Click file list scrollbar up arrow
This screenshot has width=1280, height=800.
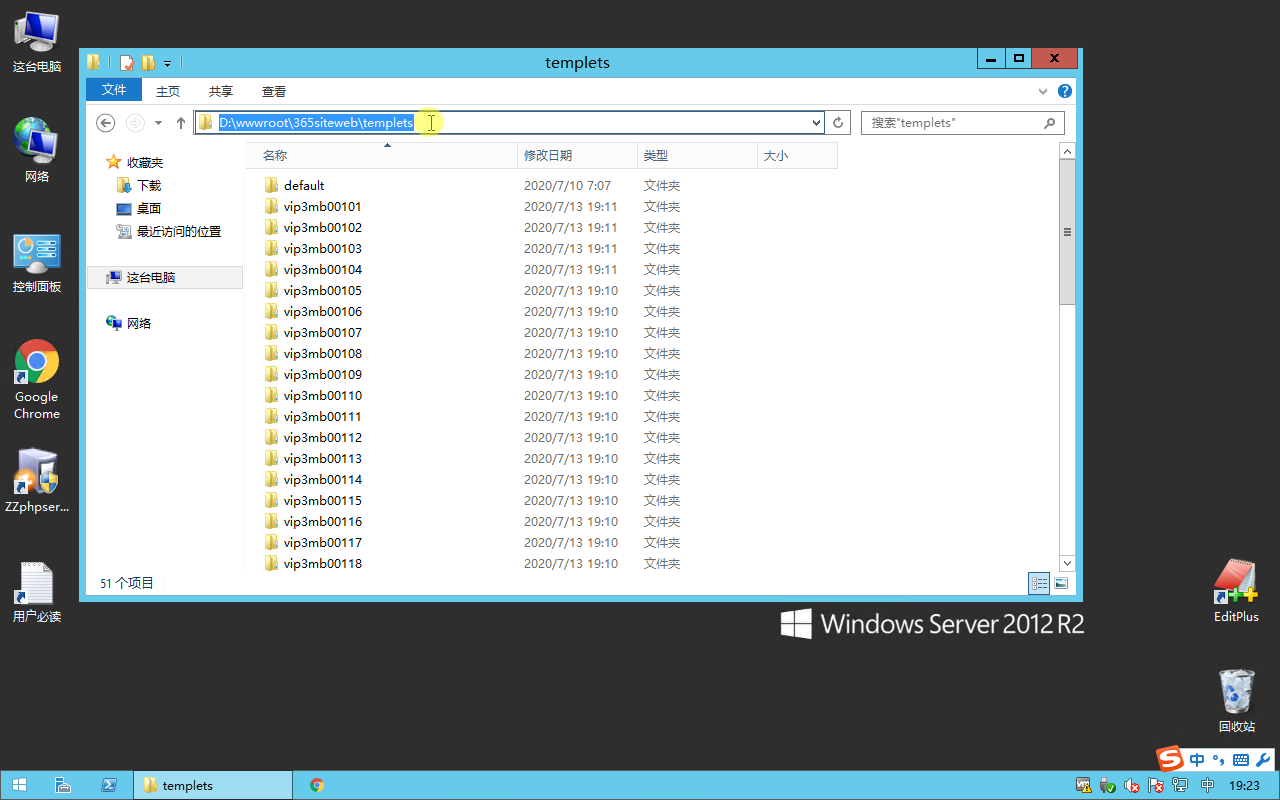click(1067, 151)
